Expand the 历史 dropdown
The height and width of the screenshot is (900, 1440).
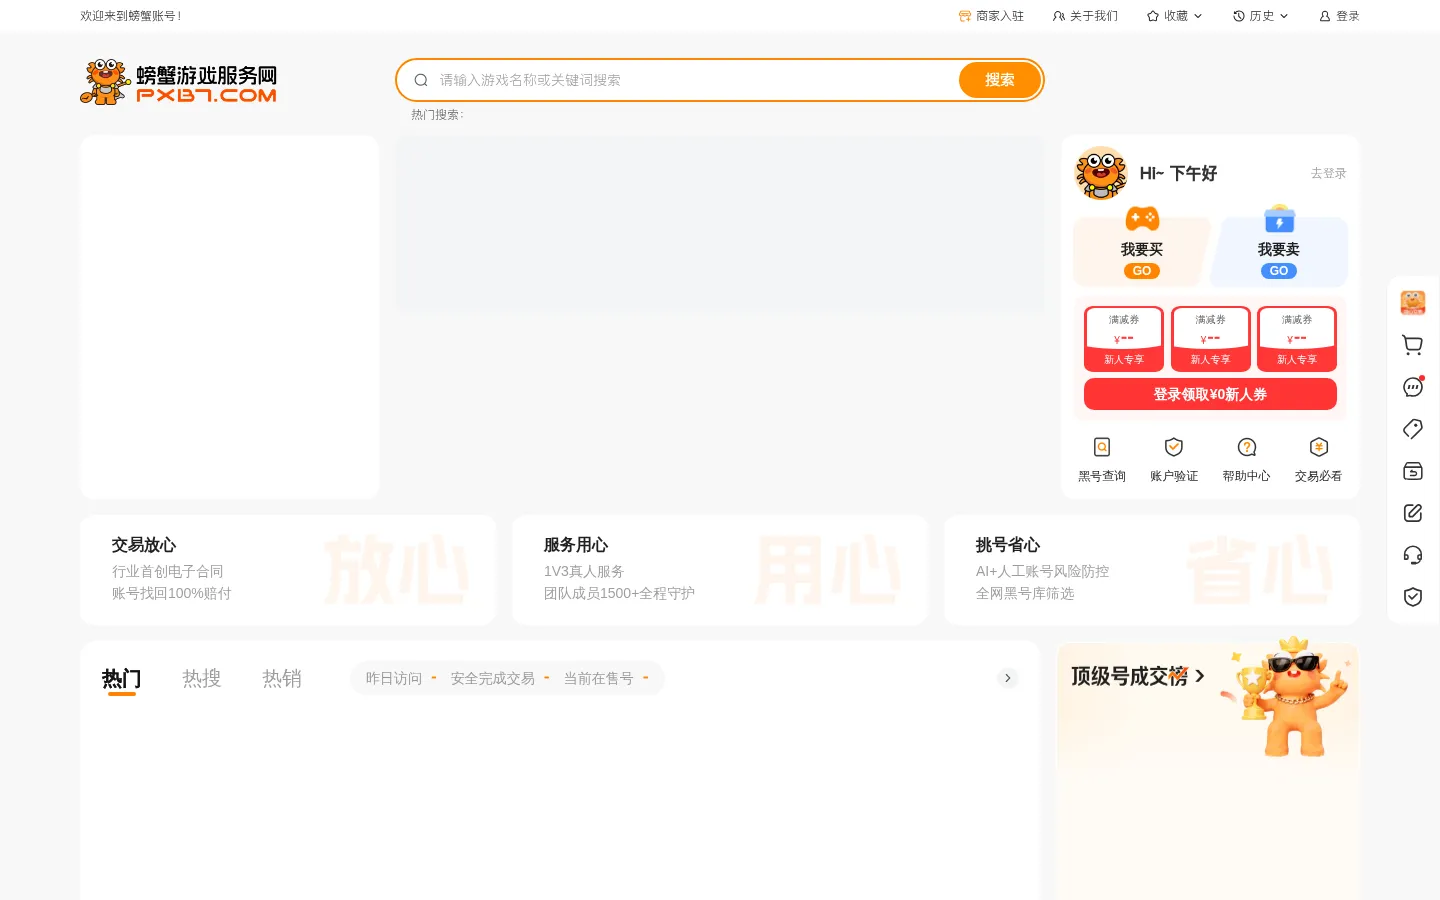click(1260, 16)
